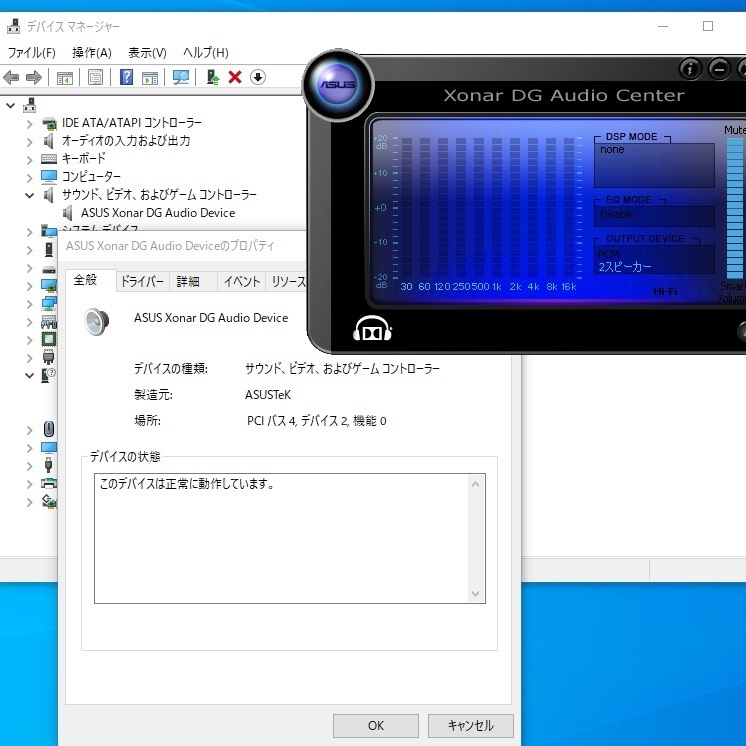This screenshot has height=746, width=746.
Task: Open the 表示(V) menu
Action: pyautogui.click(x=147, y=52)
